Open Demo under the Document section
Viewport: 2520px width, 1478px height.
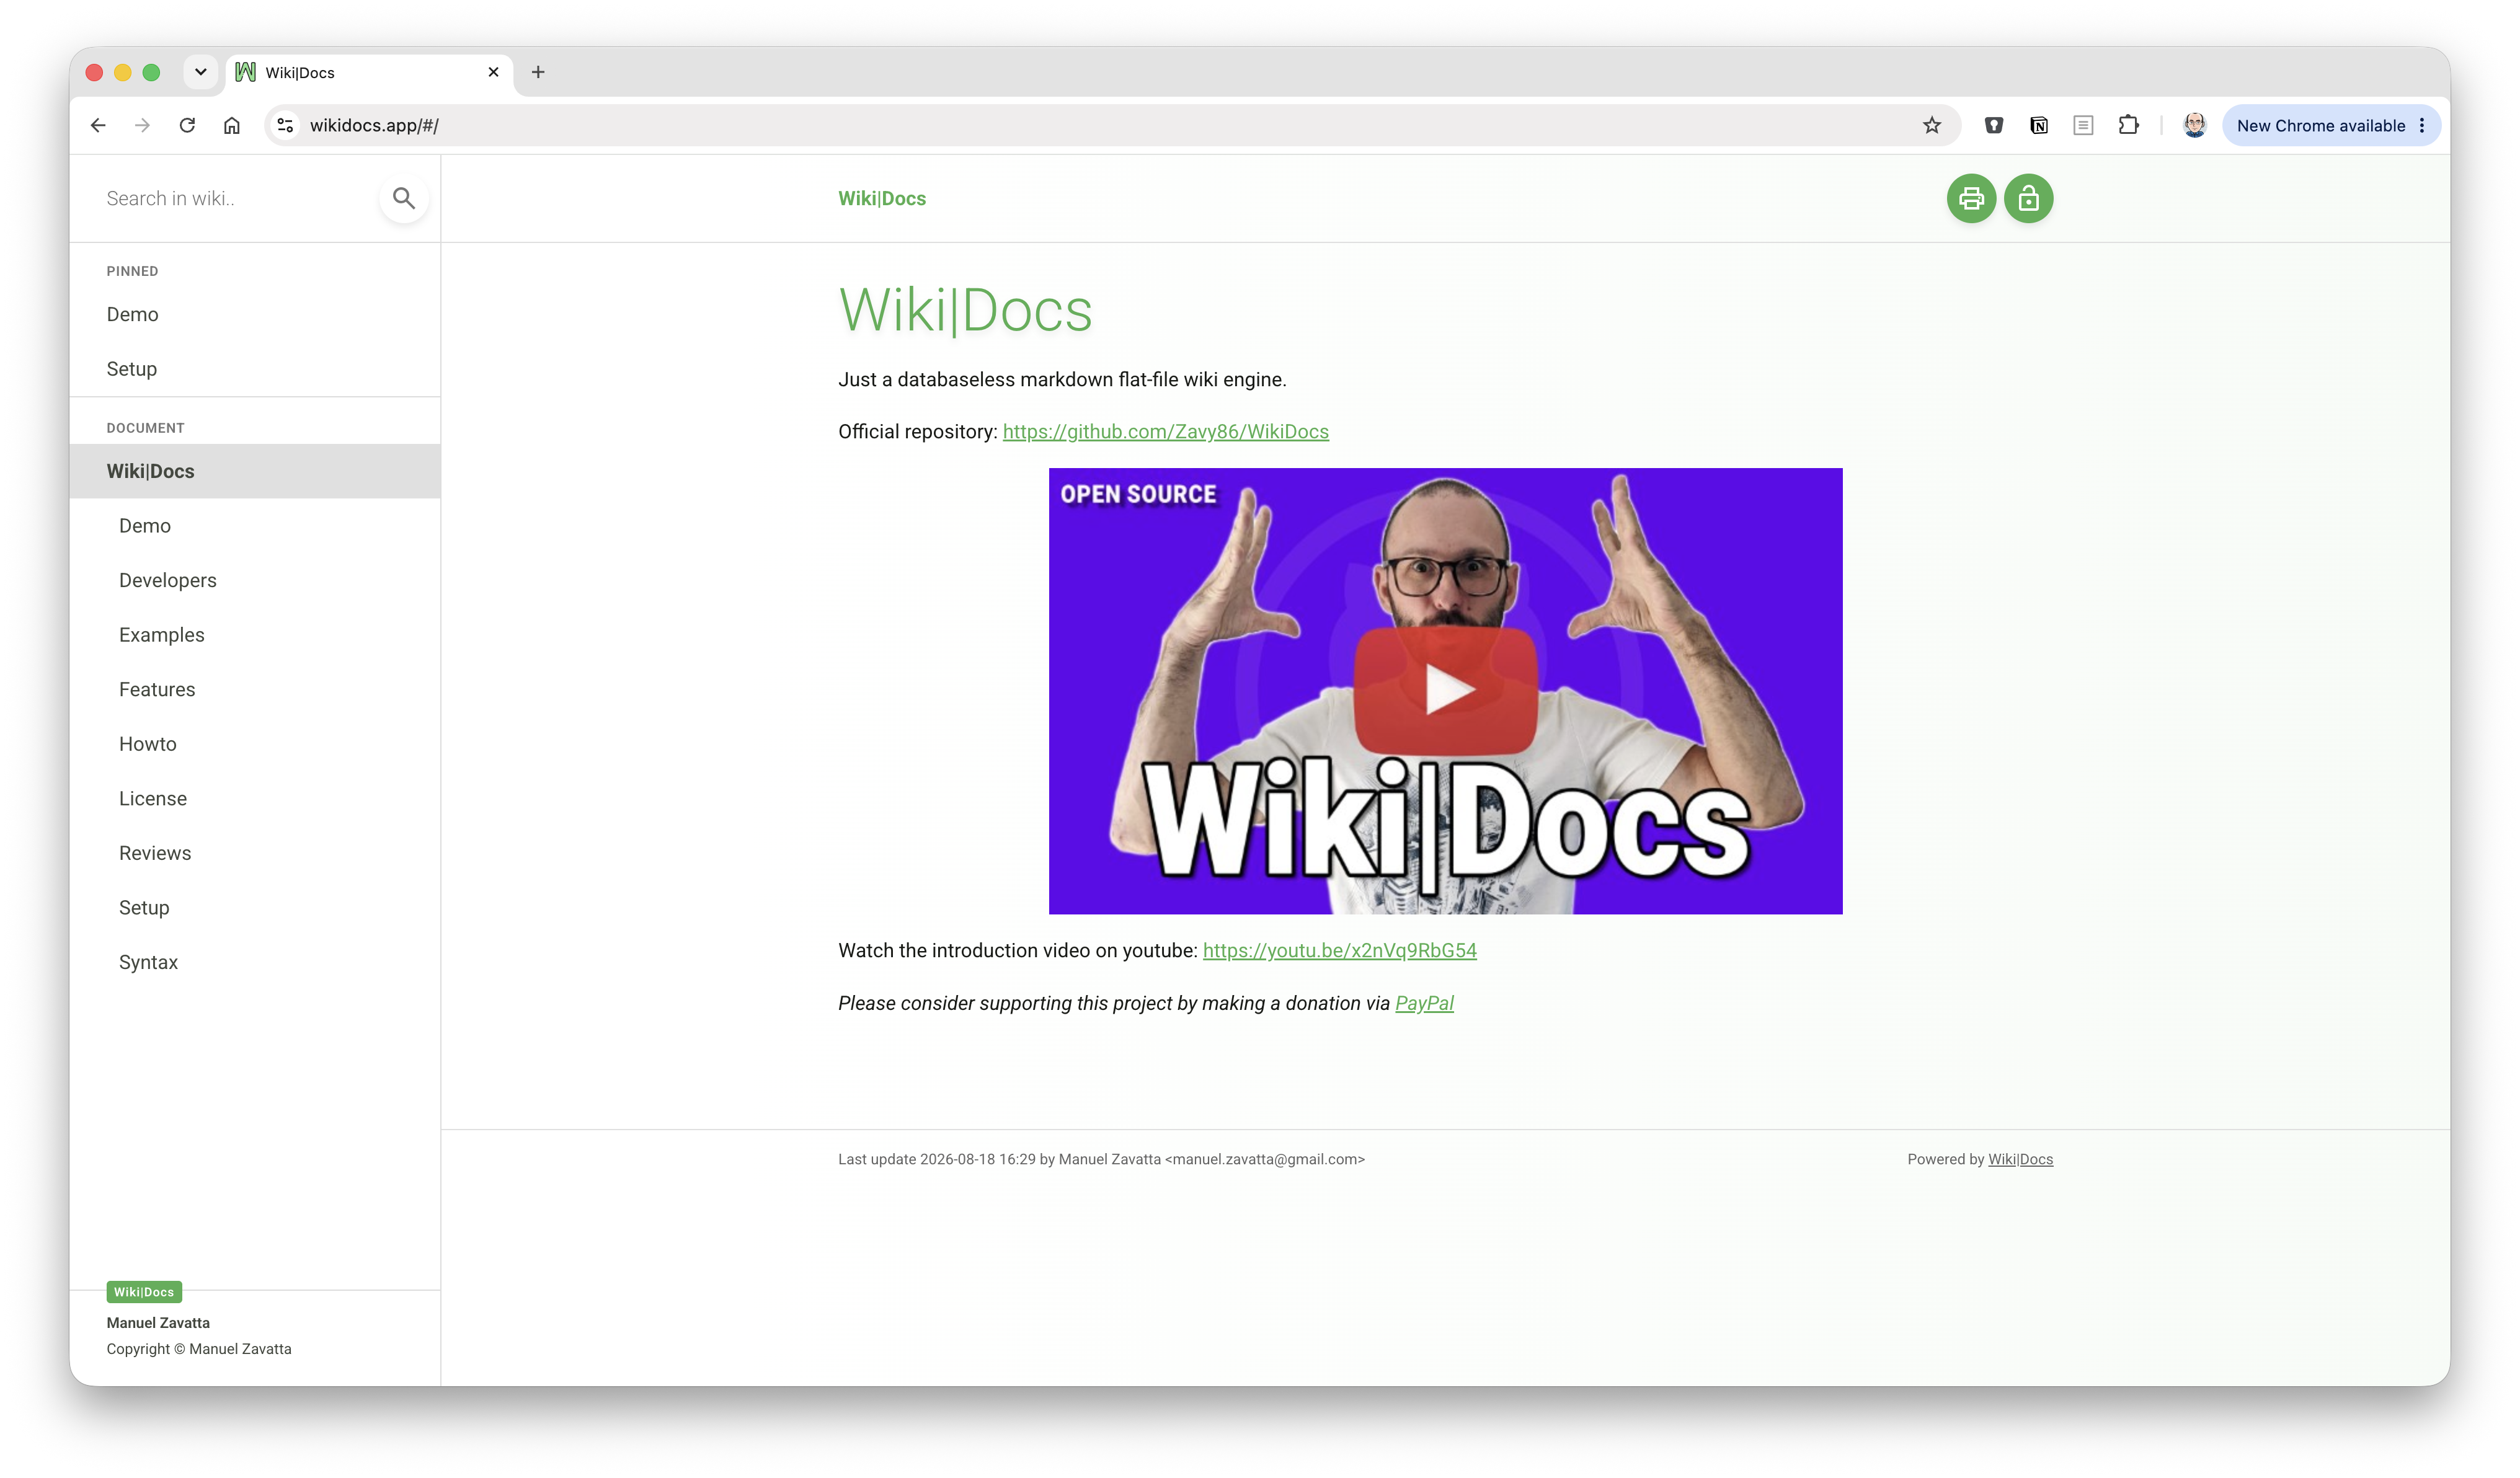[x=255, y=526]
